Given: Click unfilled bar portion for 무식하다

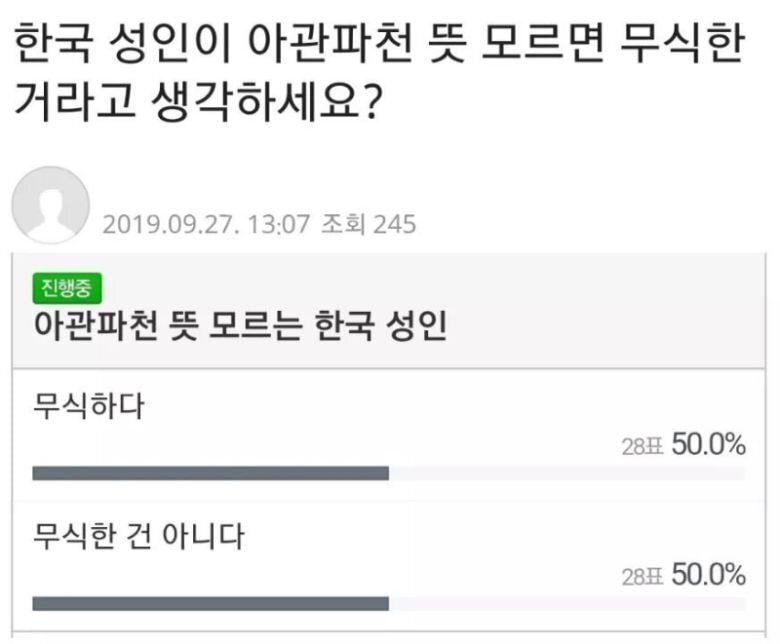Looking at the screenshot, I should tap(566, 473).
